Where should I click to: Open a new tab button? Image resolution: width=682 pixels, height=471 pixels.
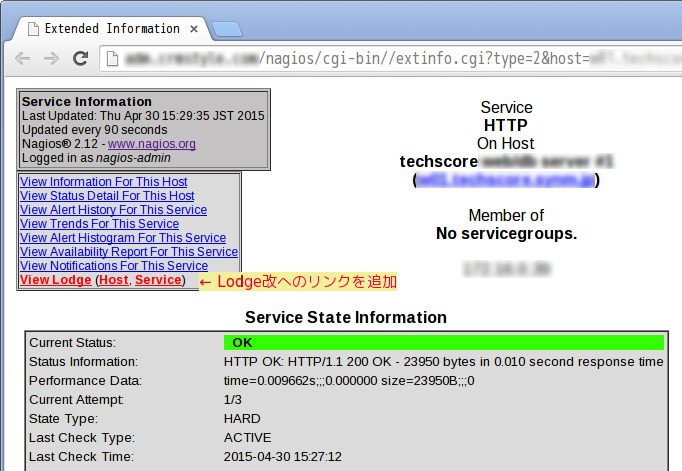(x=226, y=29)
